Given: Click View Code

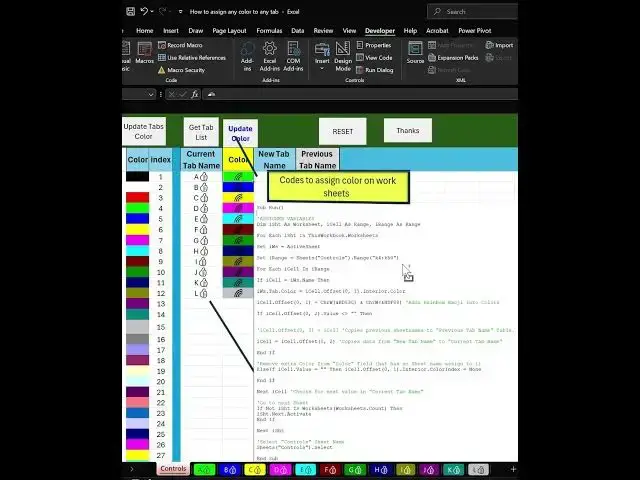Looking at the screenshot, I should pos(374,58).
